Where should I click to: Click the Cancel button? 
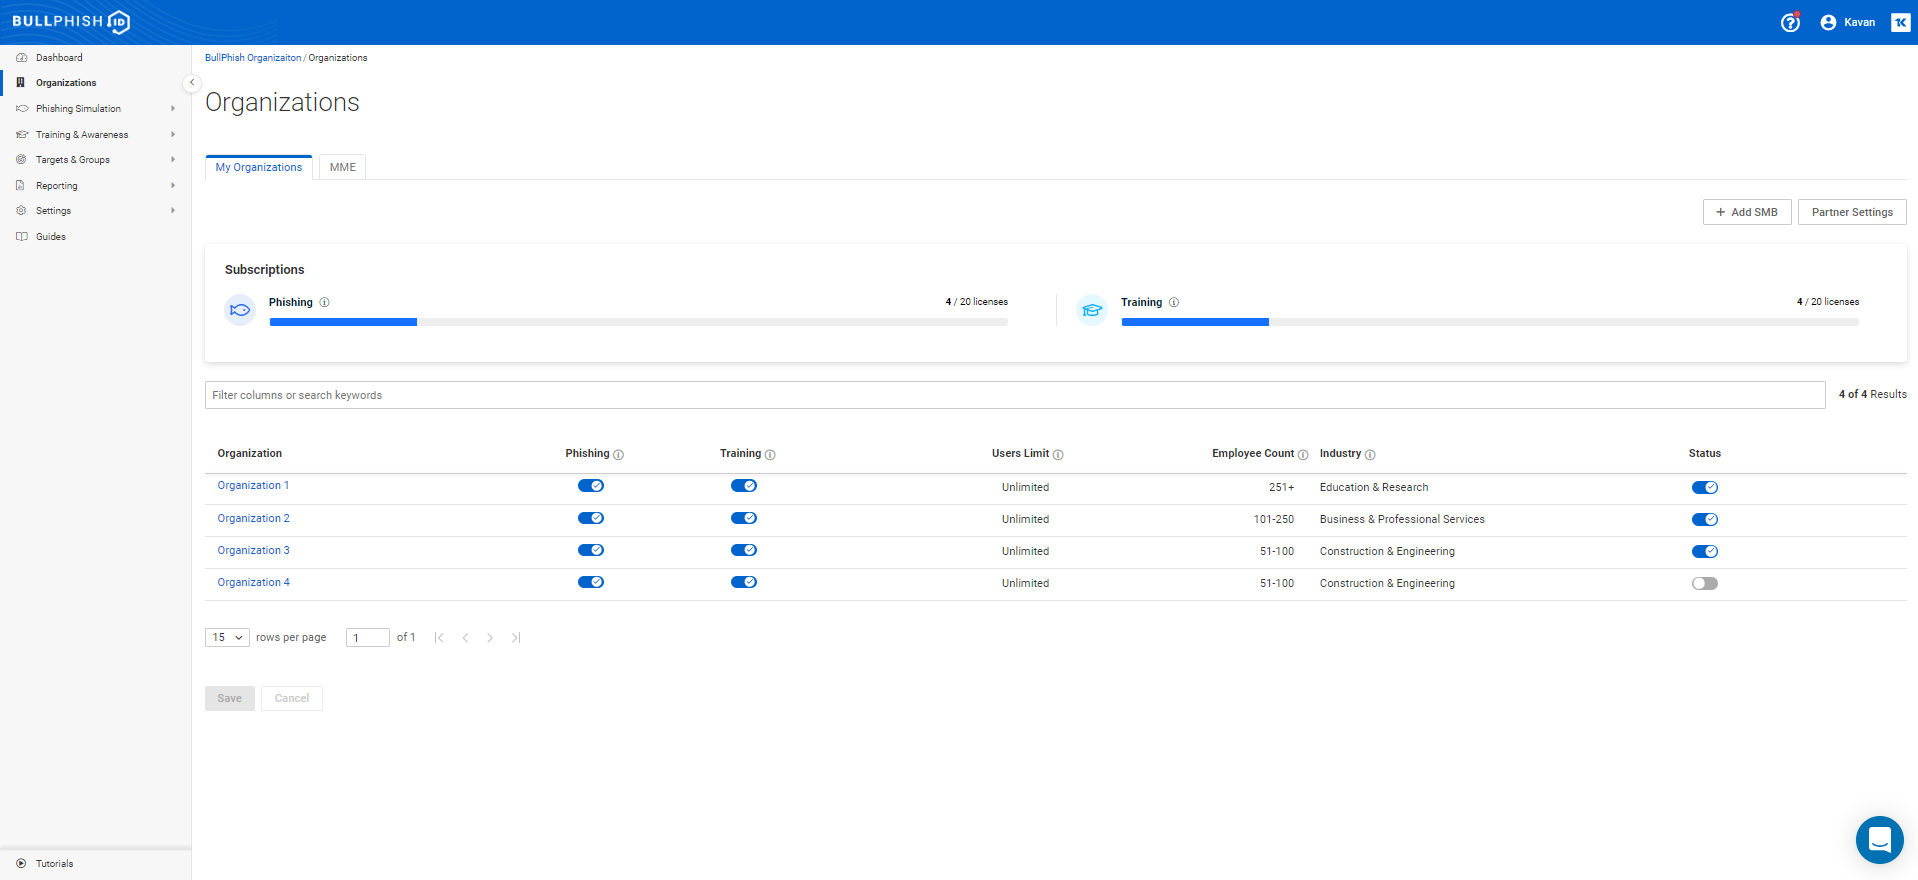coord(292,698)
